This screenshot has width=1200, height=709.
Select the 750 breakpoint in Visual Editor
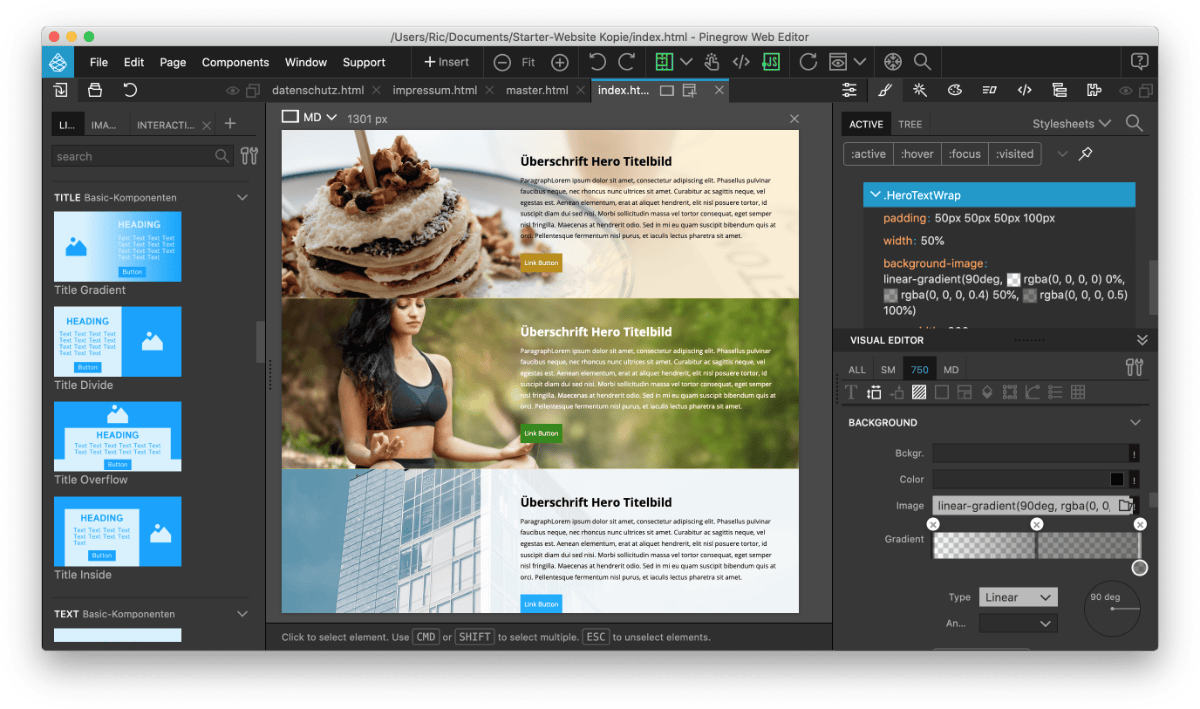[x=919, y=369]
